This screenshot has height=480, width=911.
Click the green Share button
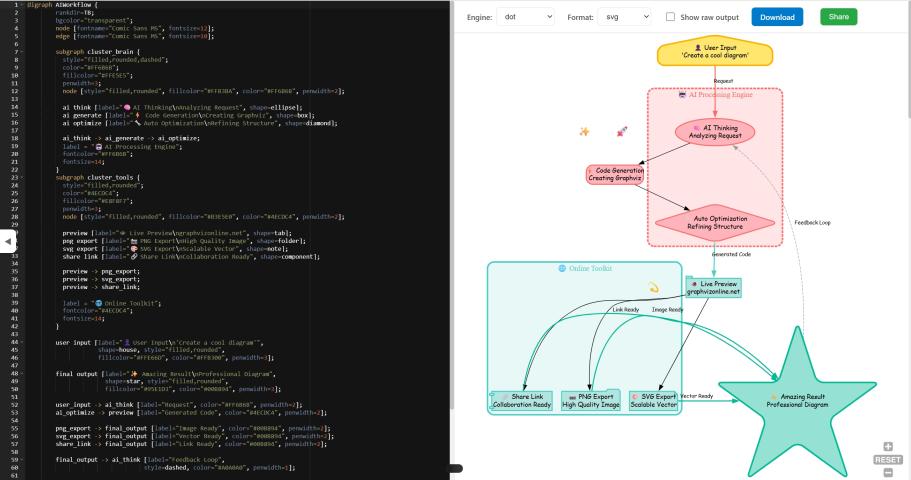coord(838,17)
